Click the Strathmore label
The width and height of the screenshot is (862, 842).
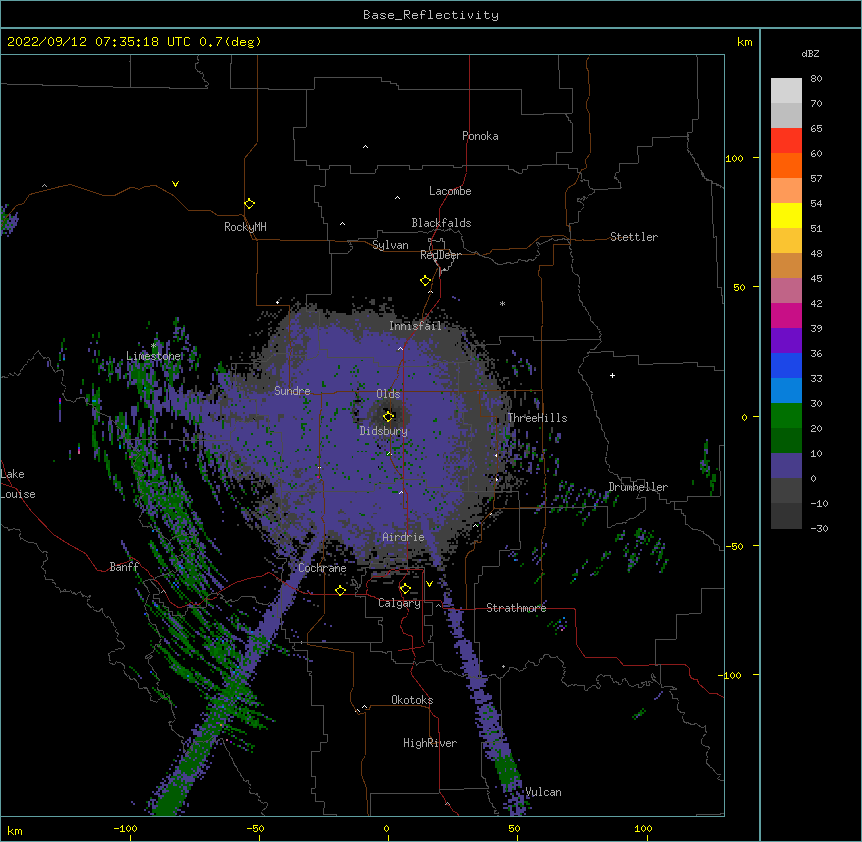516,608
